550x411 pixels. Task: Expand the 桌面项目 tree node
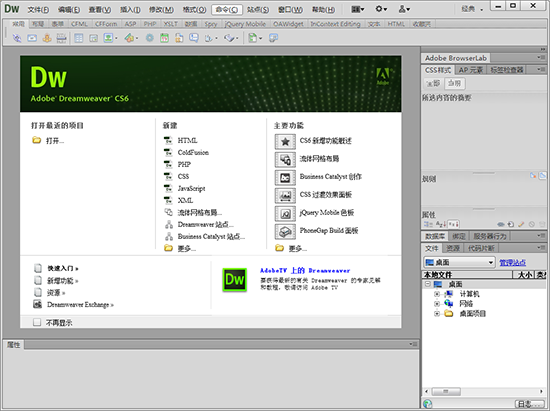[437, 314]
